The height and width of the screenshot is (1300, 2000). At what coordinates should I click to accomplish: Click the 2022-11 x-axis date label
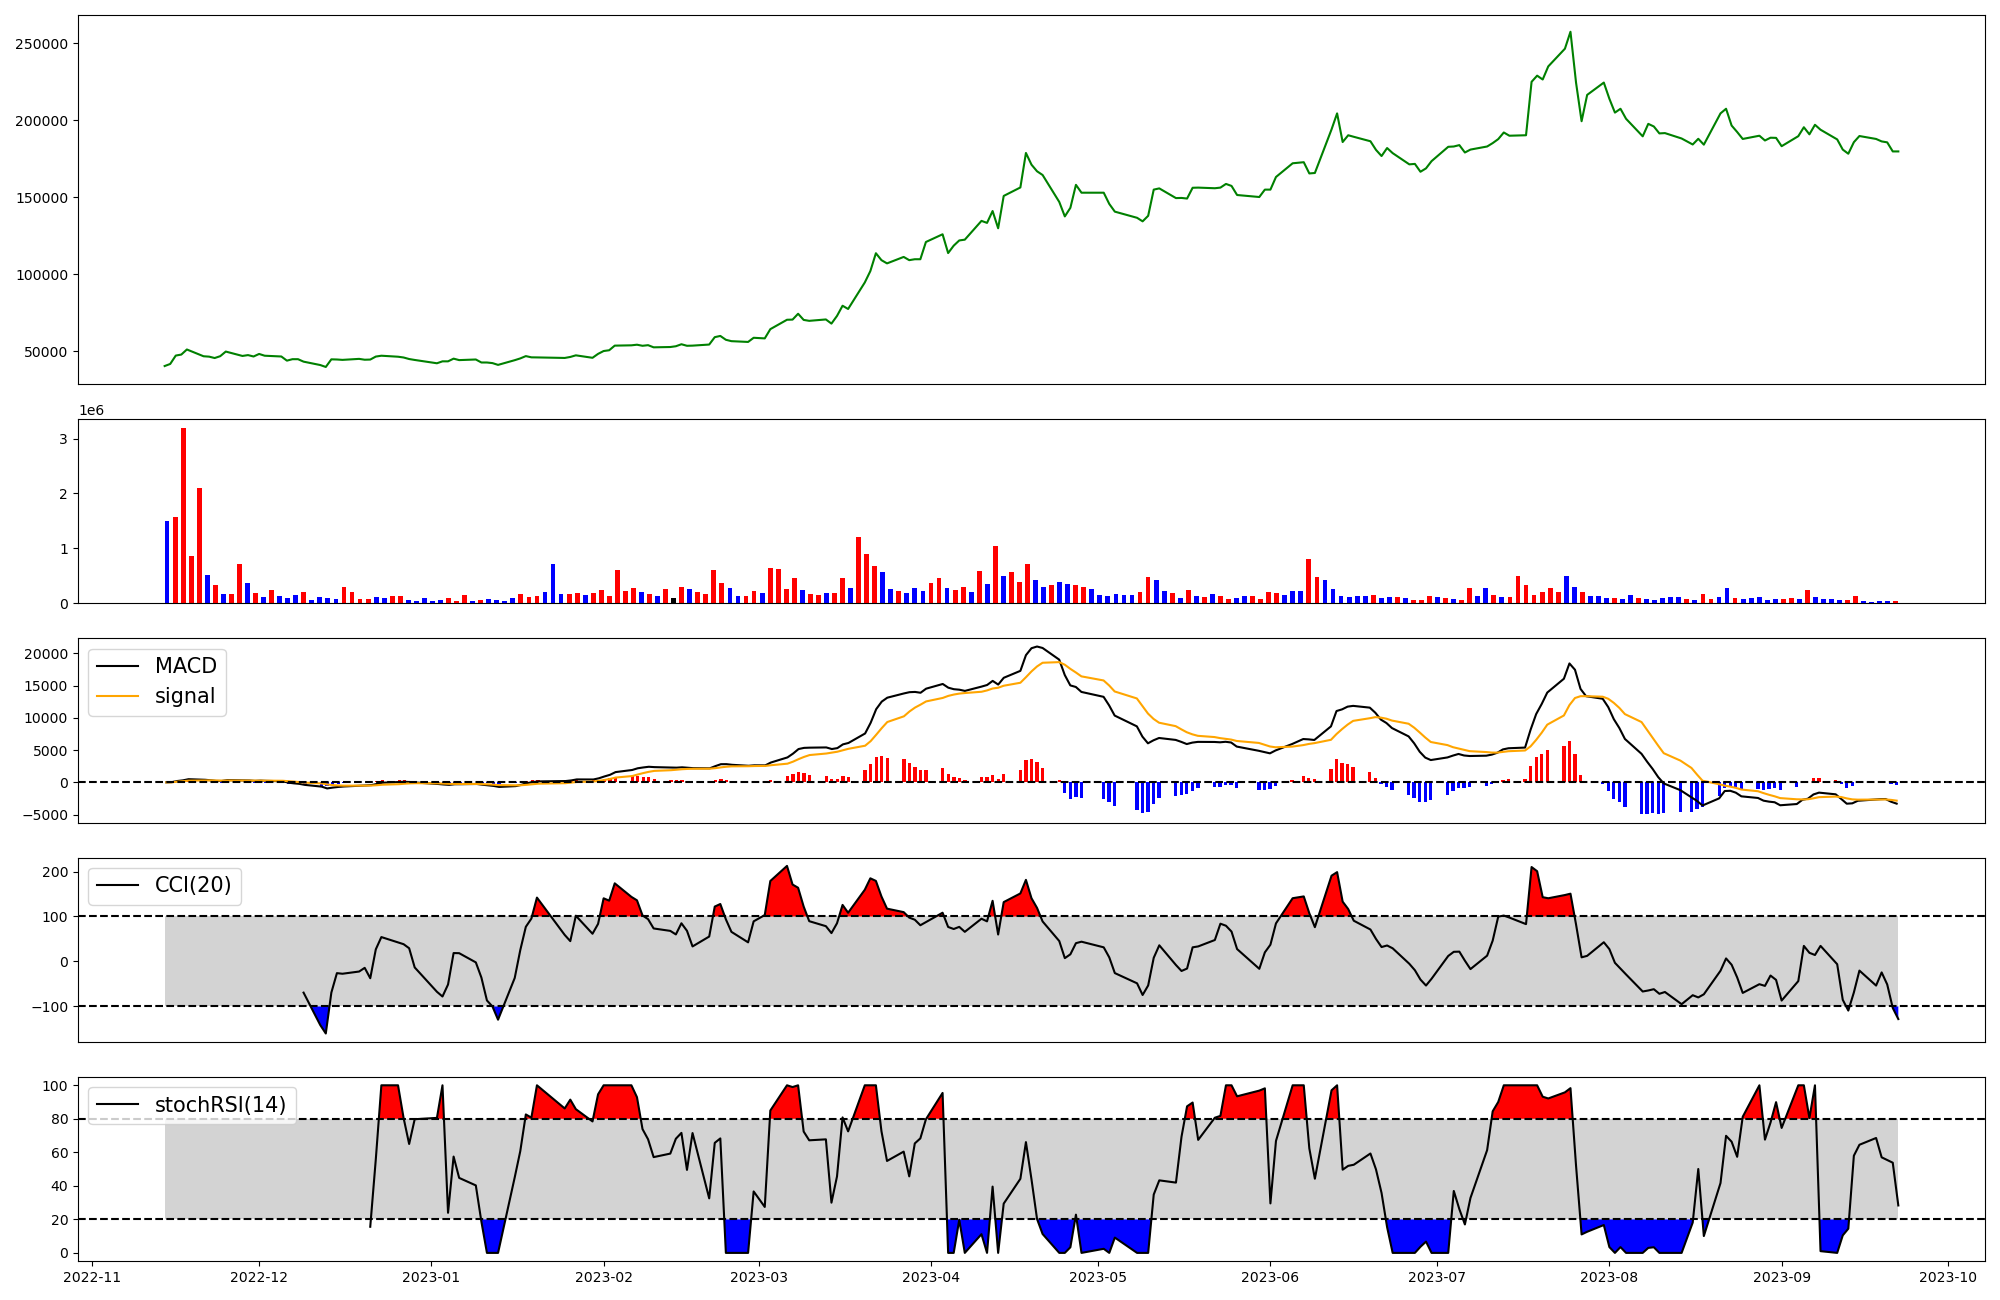pos(92,1277)
